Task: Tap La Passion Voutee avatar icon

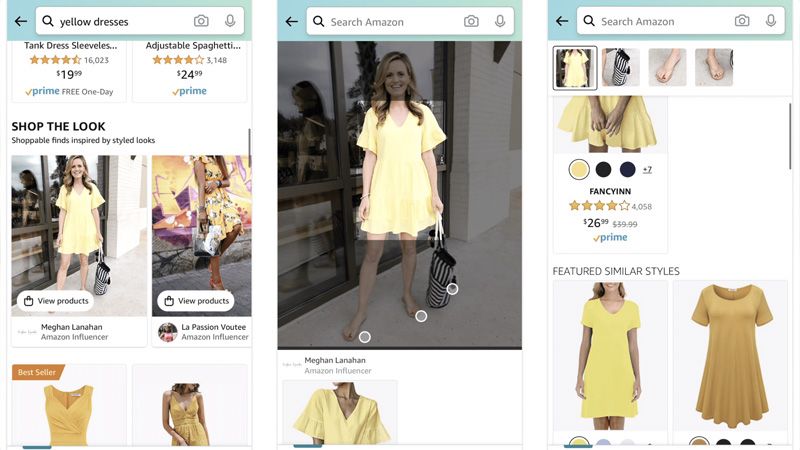Action: point(167,332)
